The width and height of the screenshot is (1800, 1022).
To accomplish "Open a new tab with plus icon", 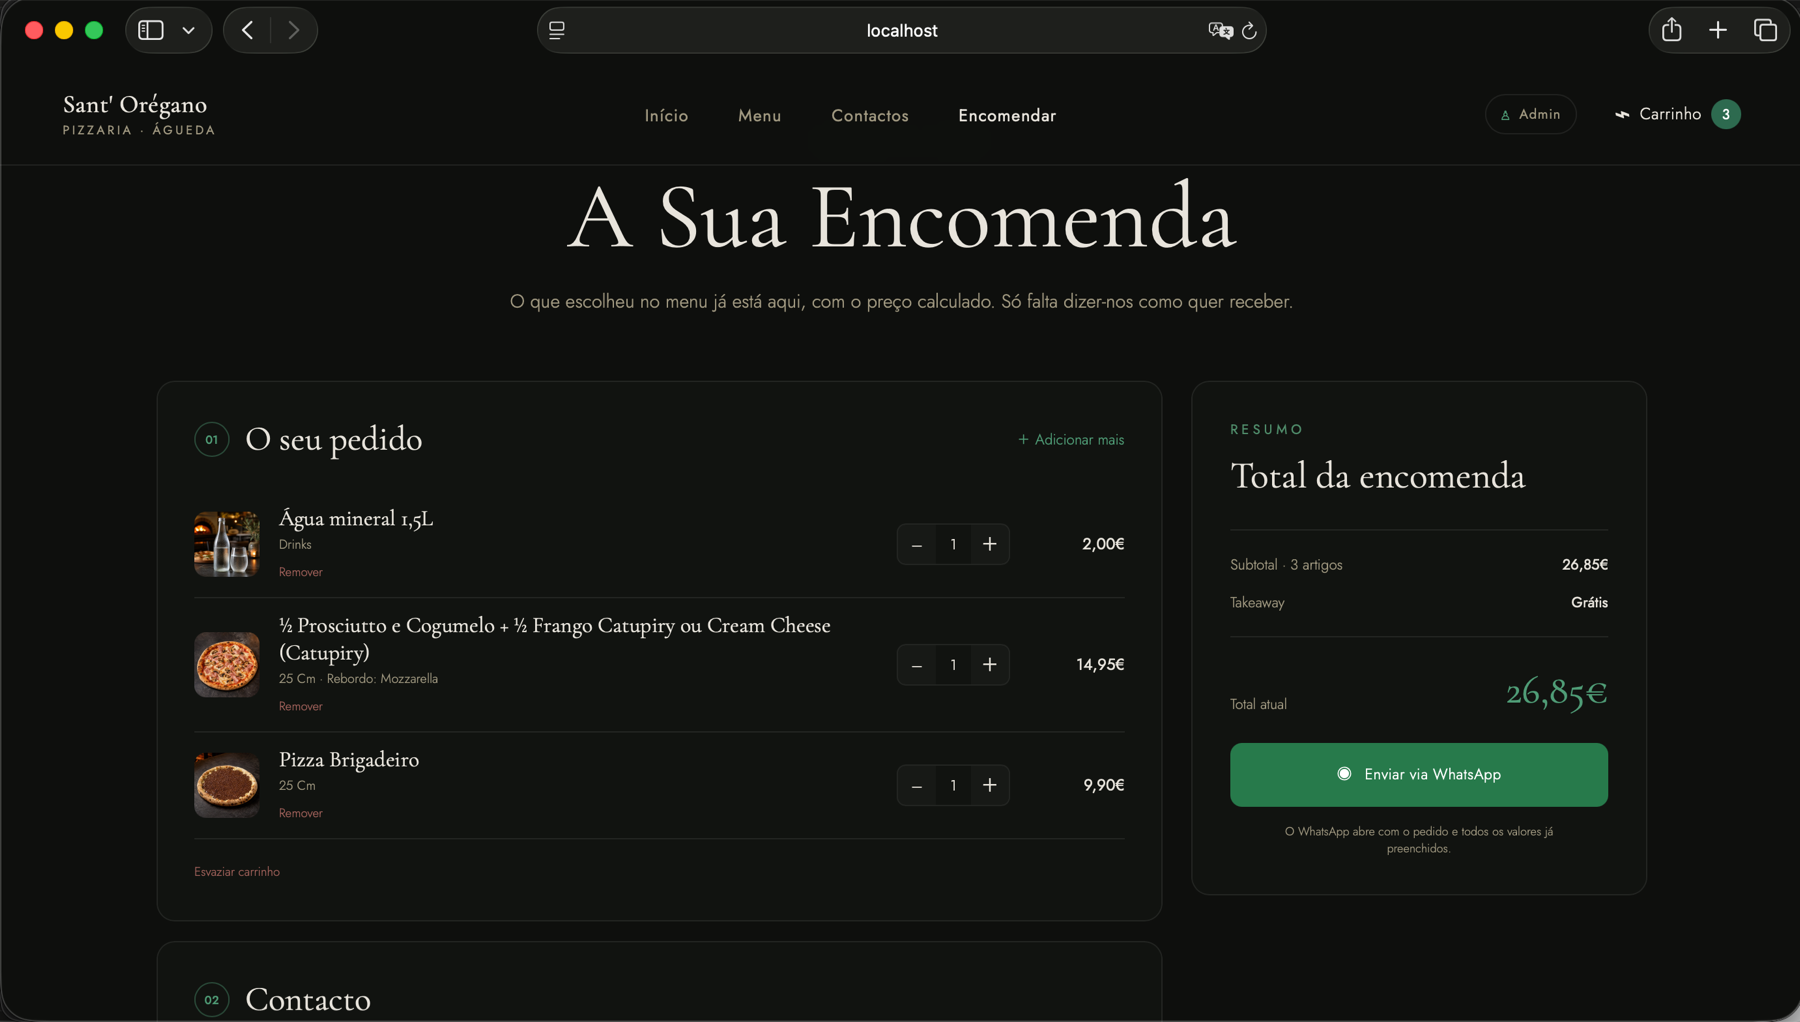I will (1718, 30).
